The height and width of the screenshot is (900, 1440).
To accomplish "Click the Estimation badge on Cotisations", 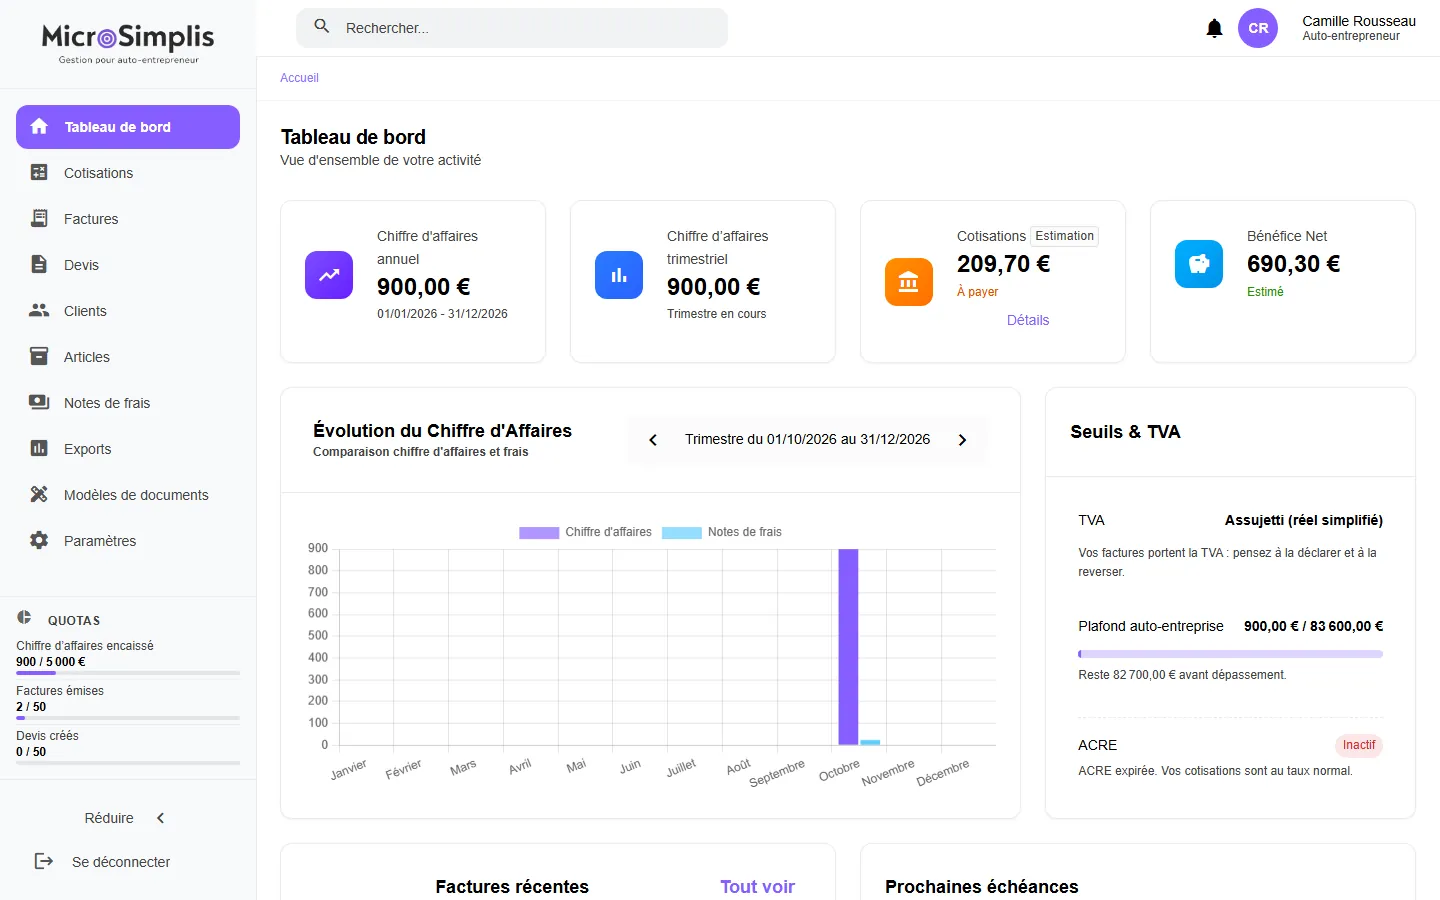I will point(1064,236).
